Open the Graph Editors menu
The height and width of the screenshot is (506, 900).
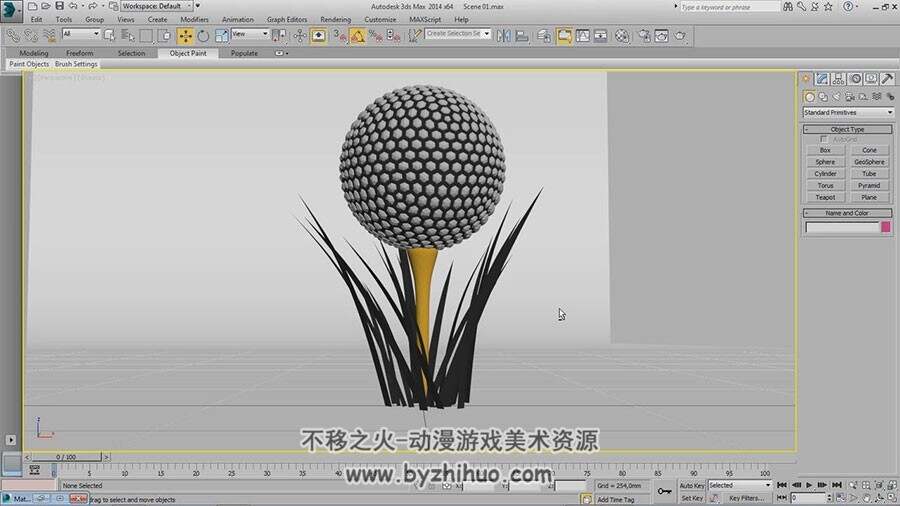pos(287,20)
